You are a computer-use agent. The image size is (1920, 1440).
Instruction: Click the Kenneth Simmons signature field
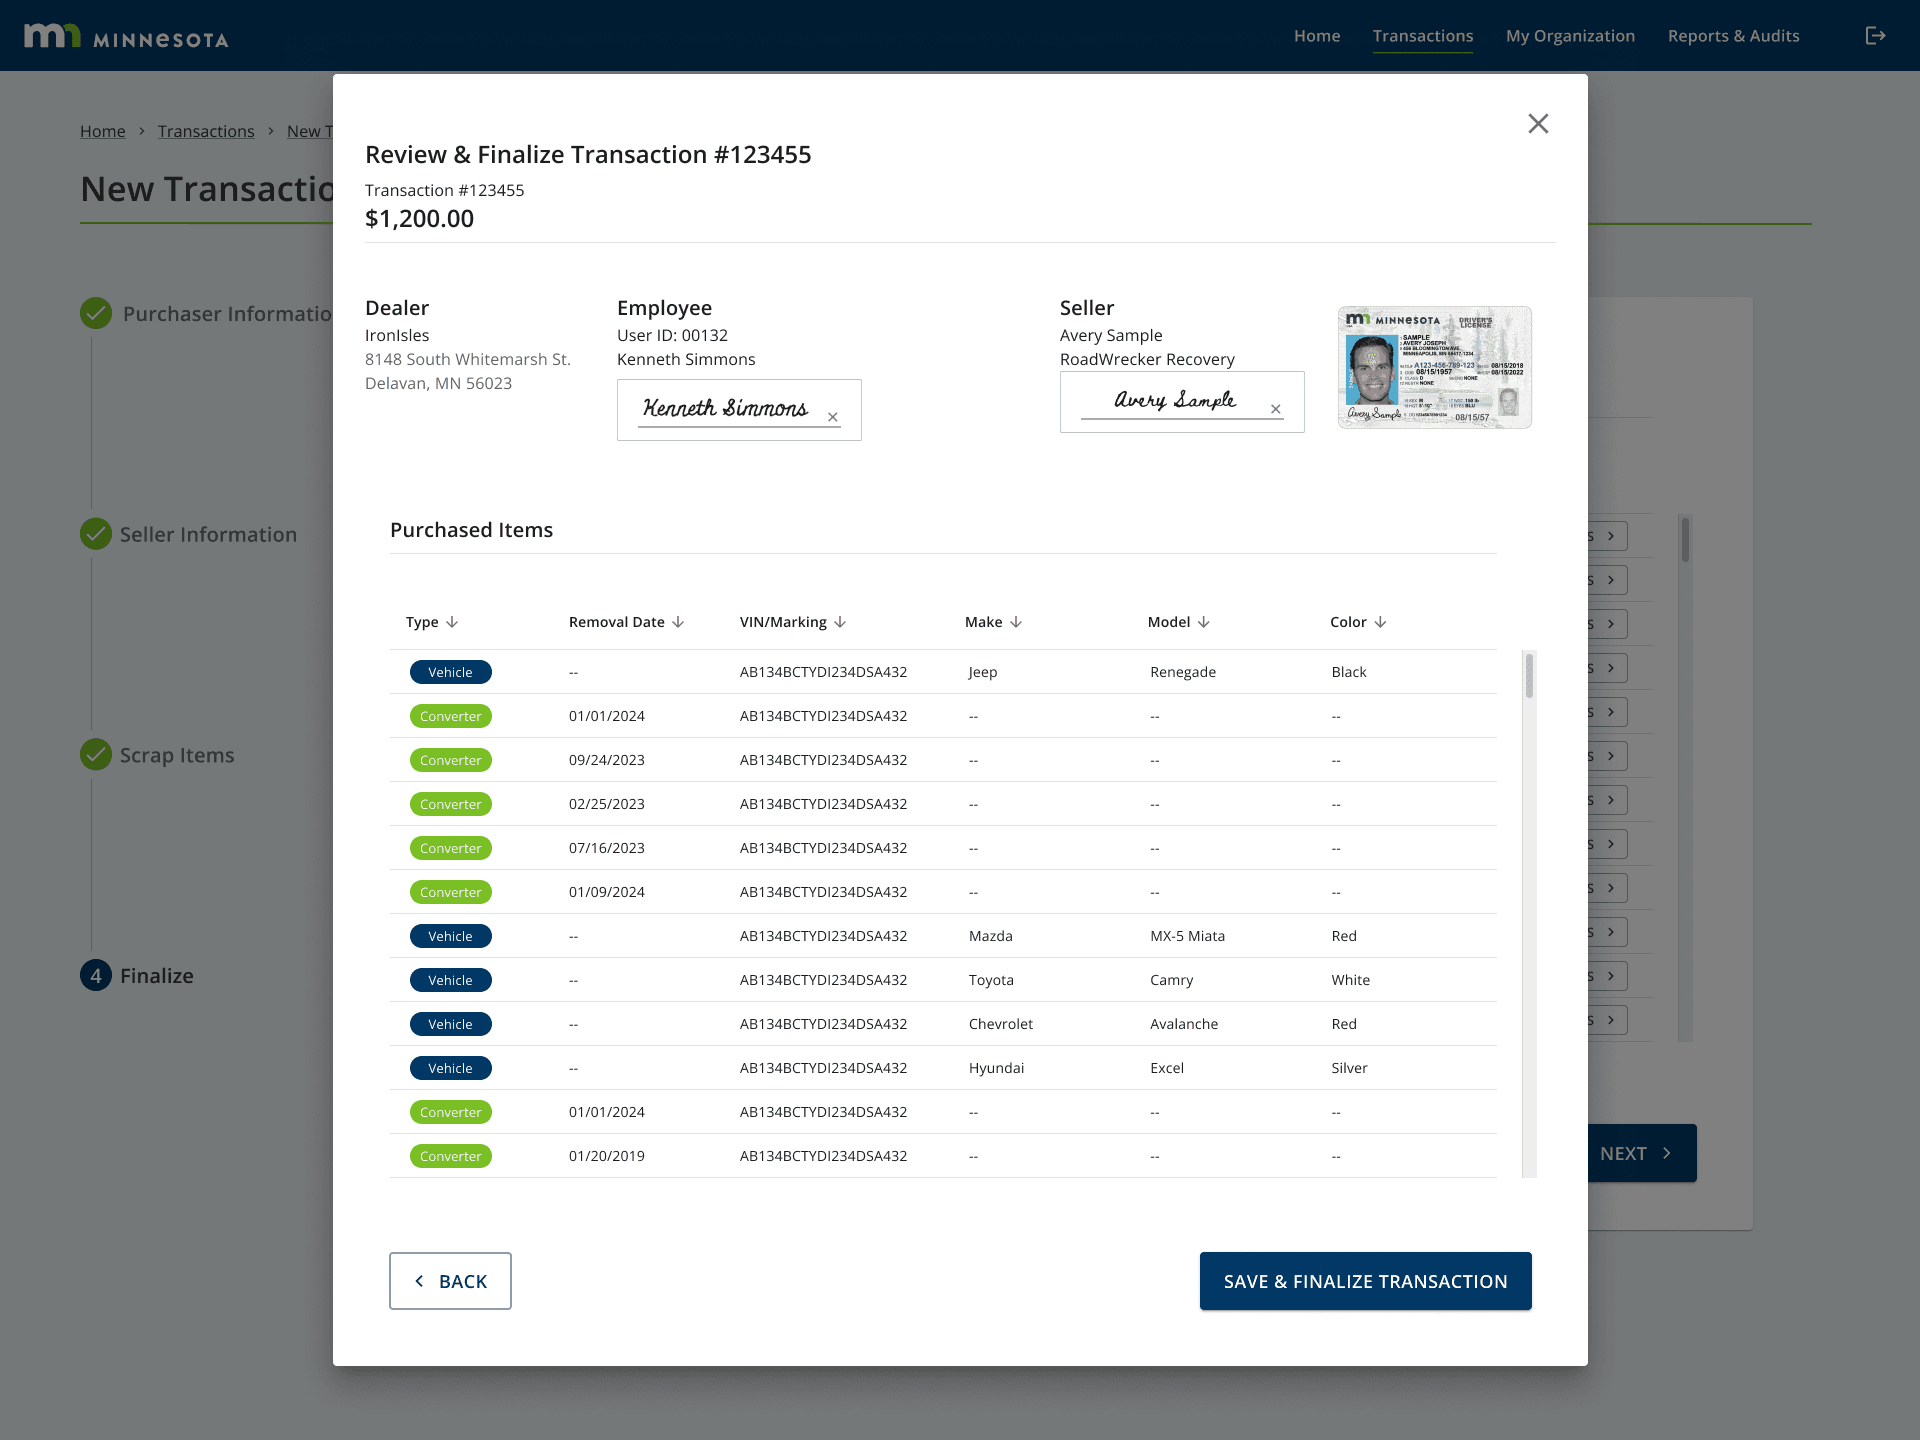pyautogui.click(x=739, y=410)
